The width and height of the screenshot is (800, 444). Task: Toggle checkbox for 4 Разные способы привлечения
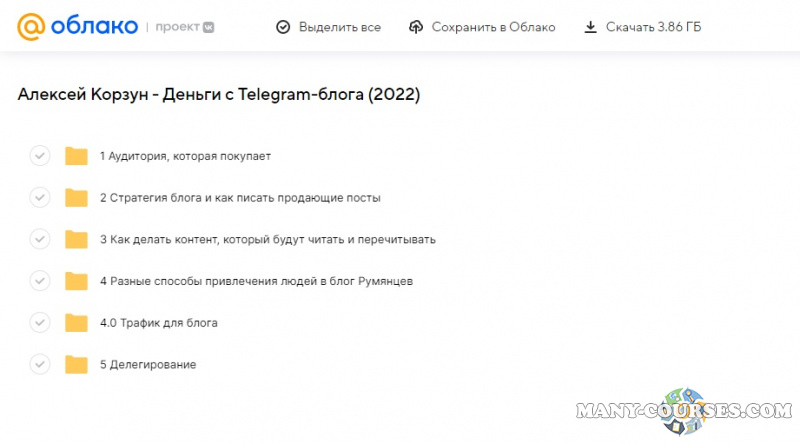coord(40,281)
